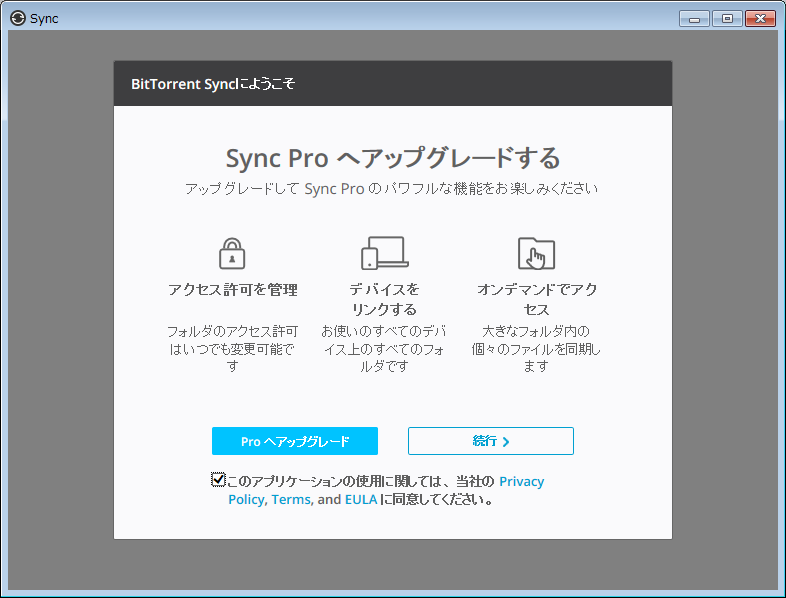Click heading Sync Pro へアップグレードする

(393, 158)
